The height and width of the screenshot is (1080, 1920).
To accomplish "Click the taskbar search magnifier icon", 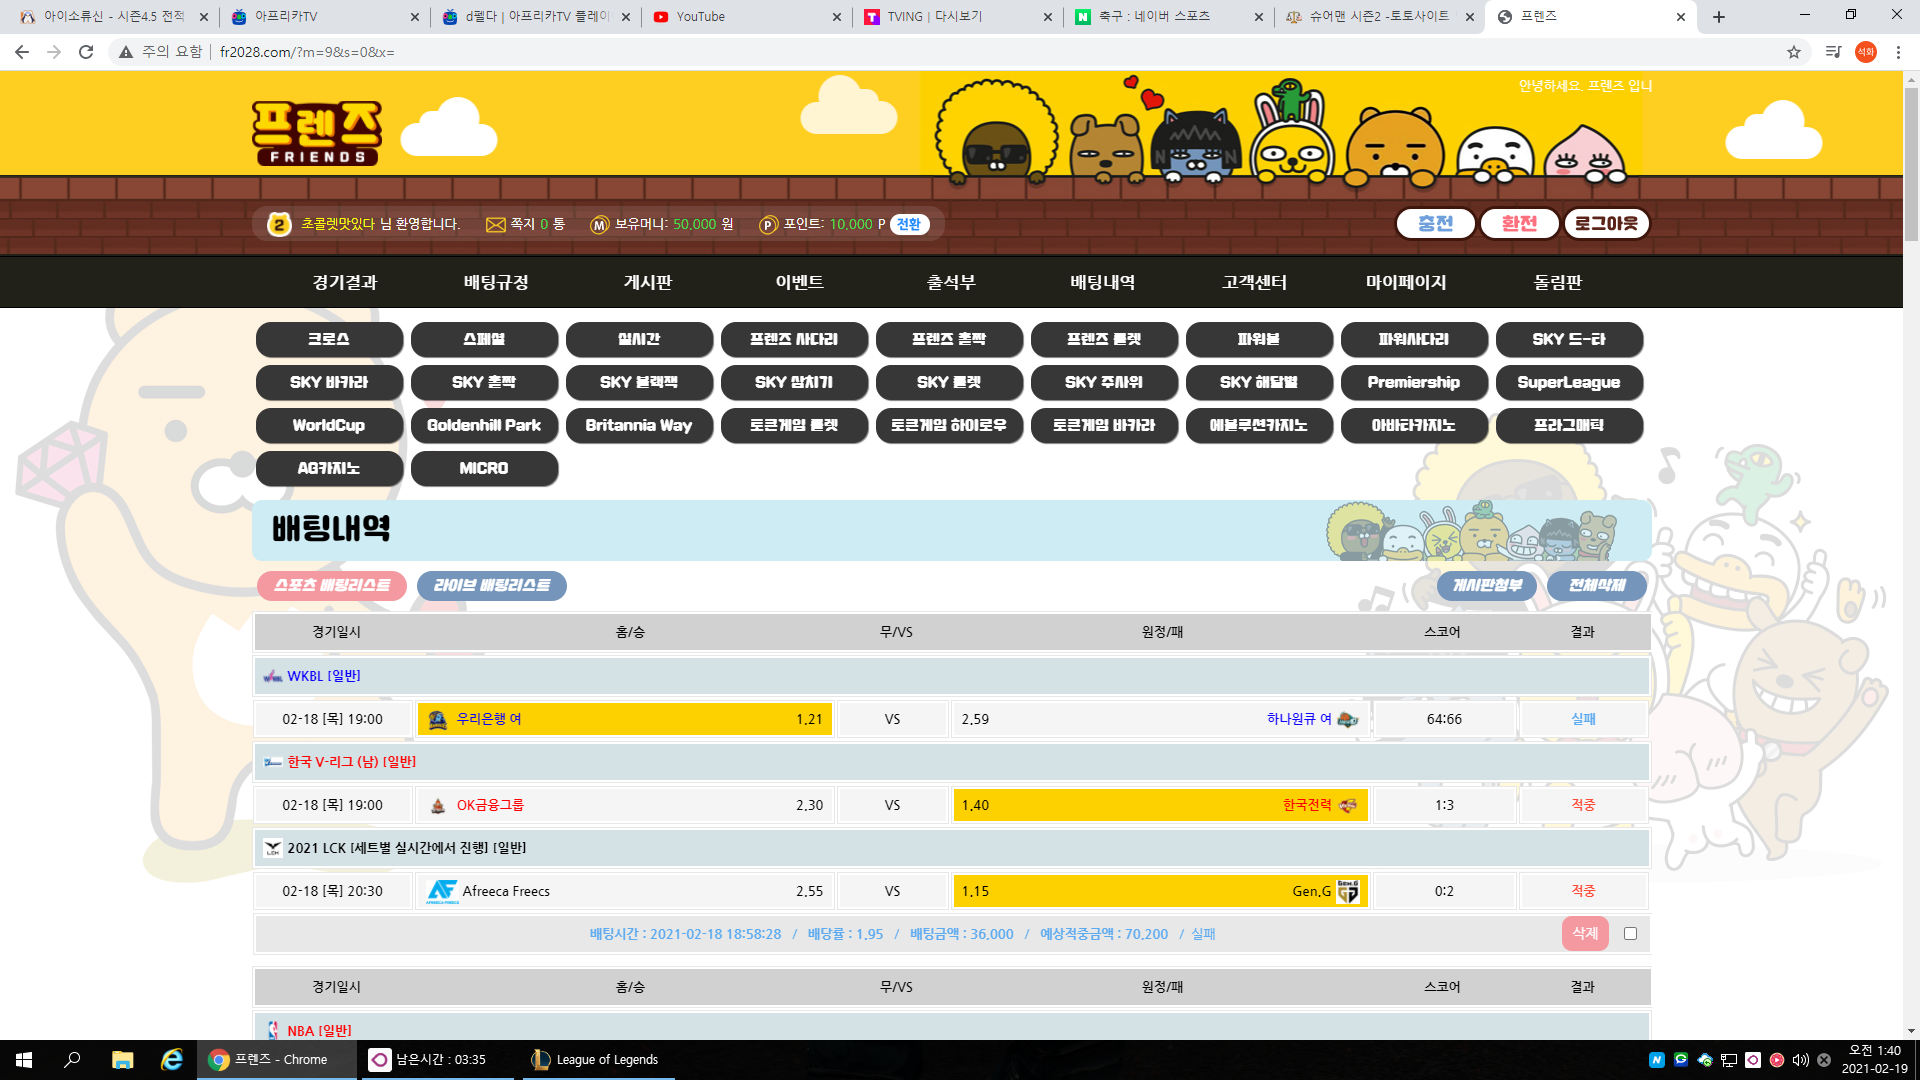I will click(x=72, y=1060).
